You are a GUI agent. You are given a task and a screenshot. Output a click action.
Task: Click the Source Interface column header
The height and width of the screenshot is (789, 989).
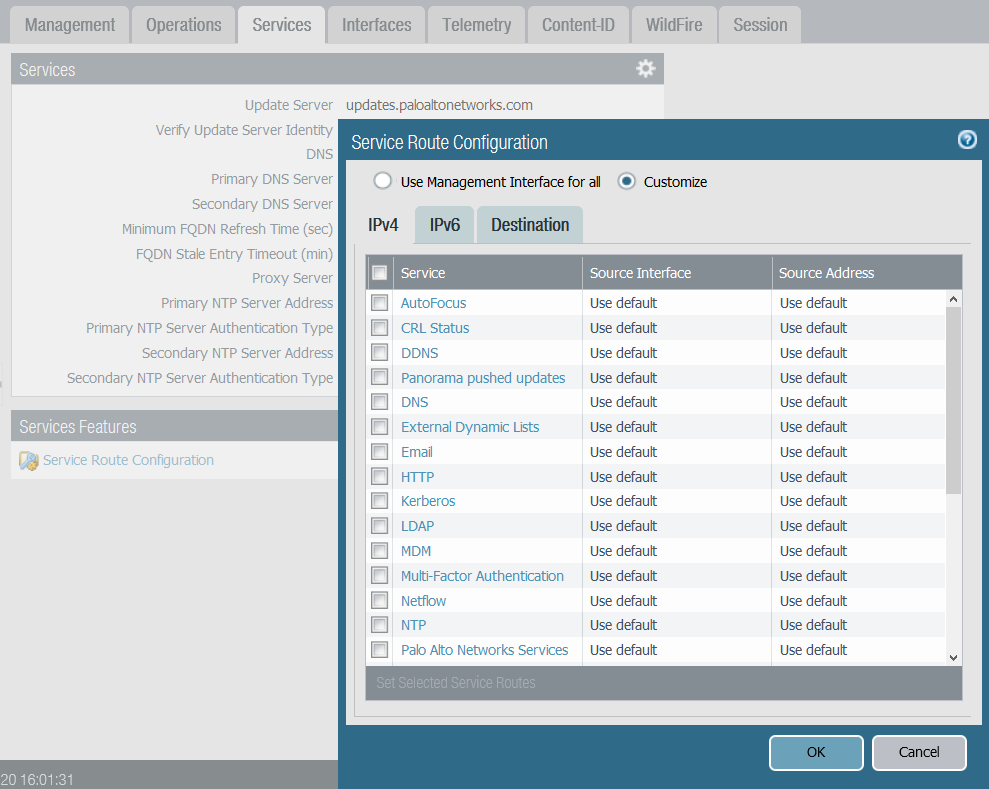click(x=677, y=272)
